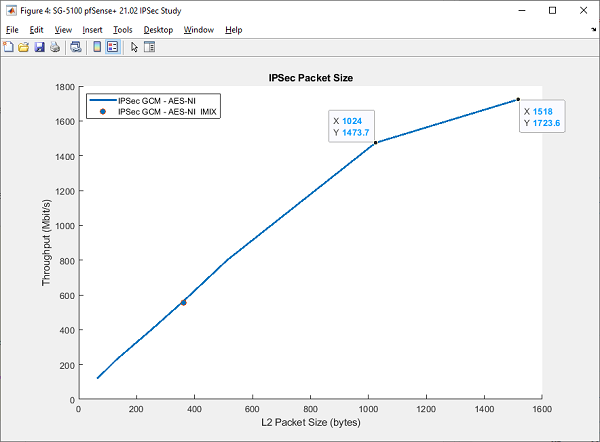Click the Print Figure icon
The image size is (600, 442).
(54, 46)
